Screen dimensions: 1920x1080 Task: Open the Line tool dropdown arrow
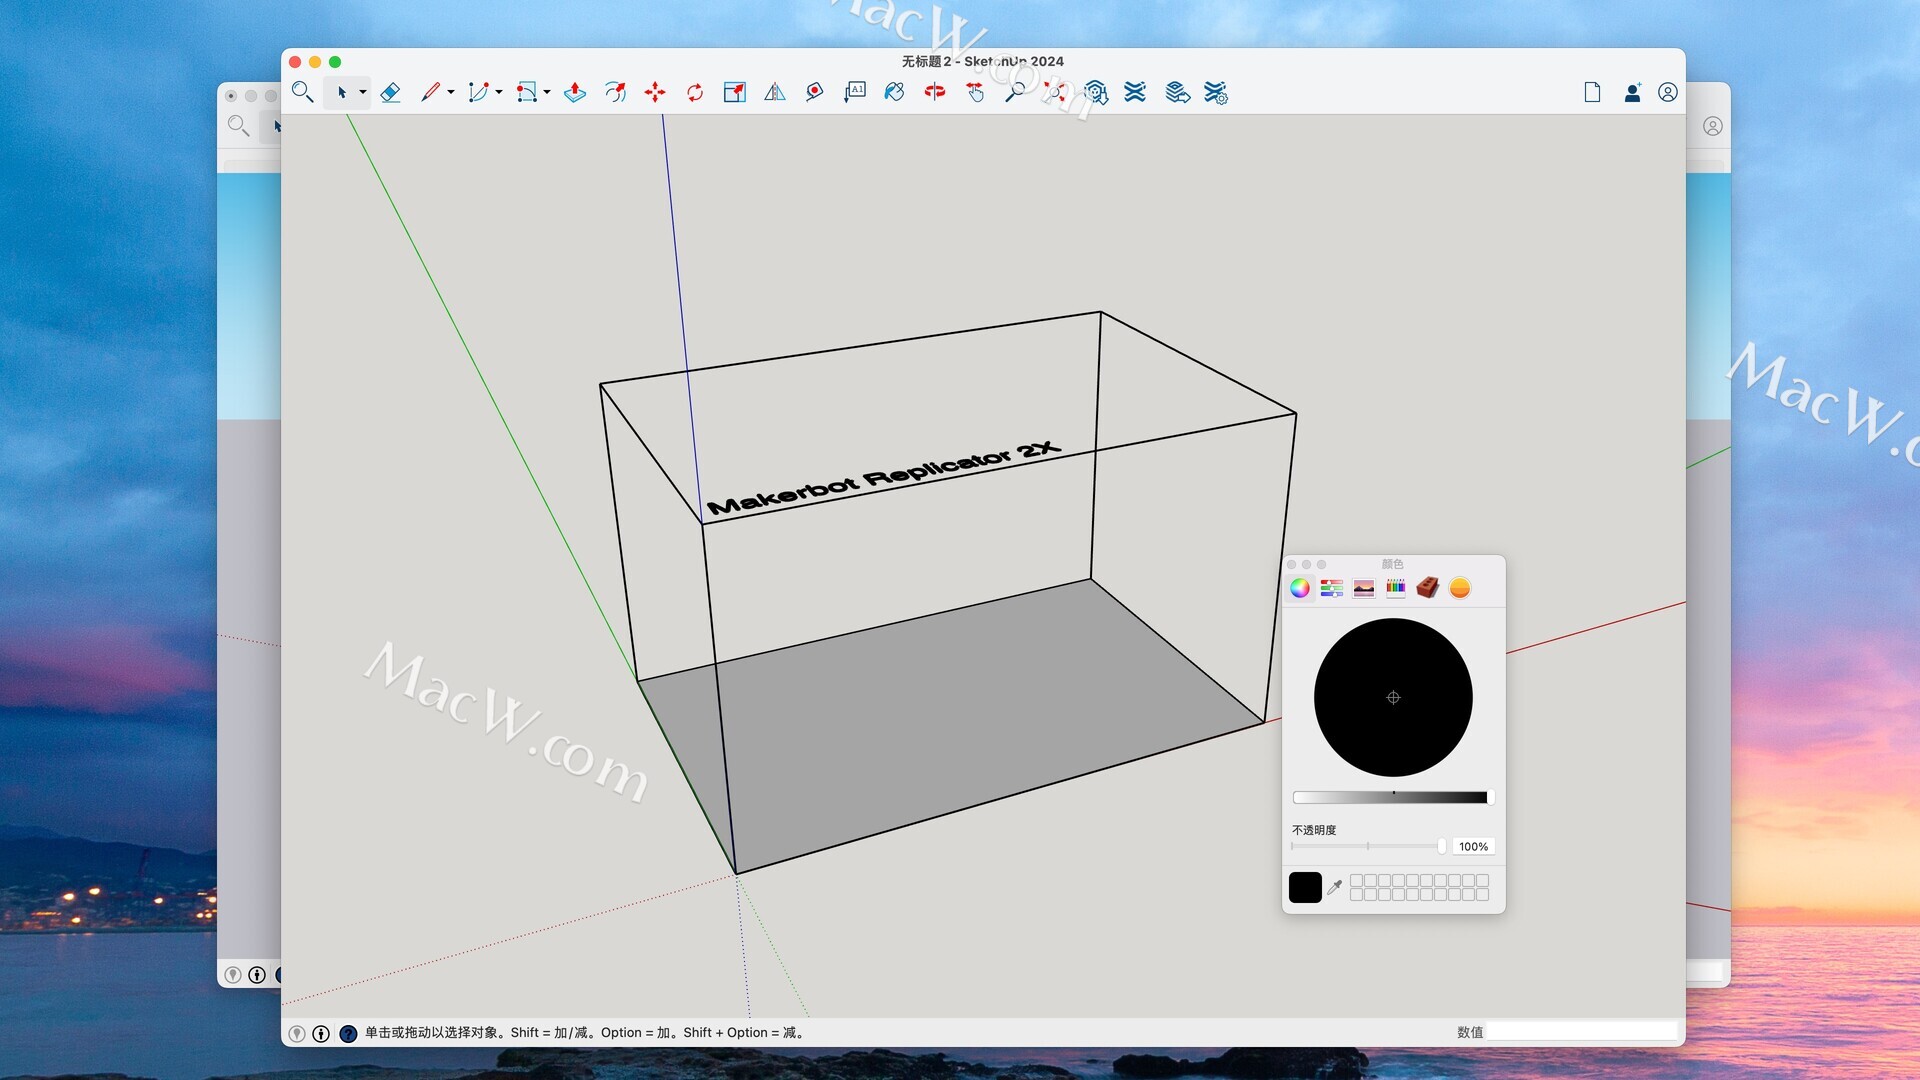pyautogui.click(x=451, y=92)
